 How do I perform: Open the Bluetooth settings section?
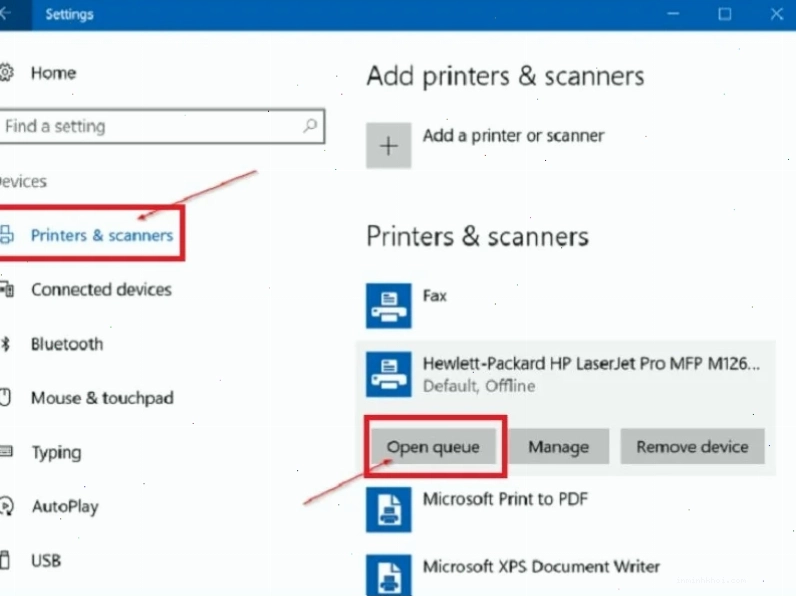[x=67, y=344]
